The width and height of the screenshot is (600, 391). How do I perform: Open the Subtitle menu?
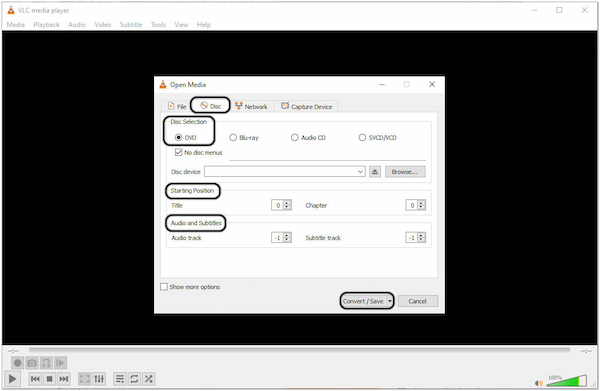131,25
